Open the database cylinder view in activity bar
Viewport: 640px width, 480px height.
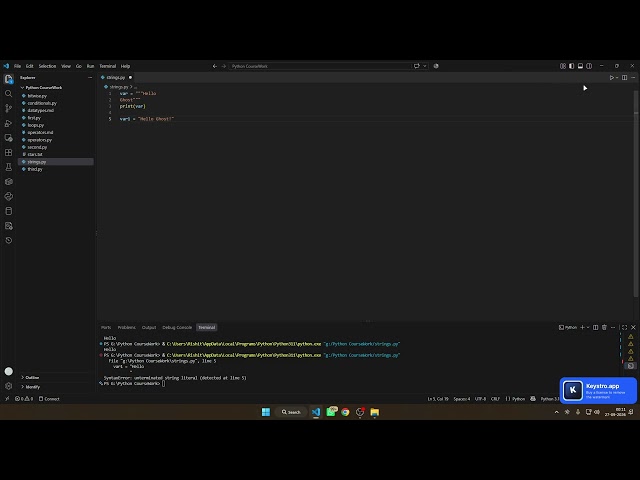[9, 211]
